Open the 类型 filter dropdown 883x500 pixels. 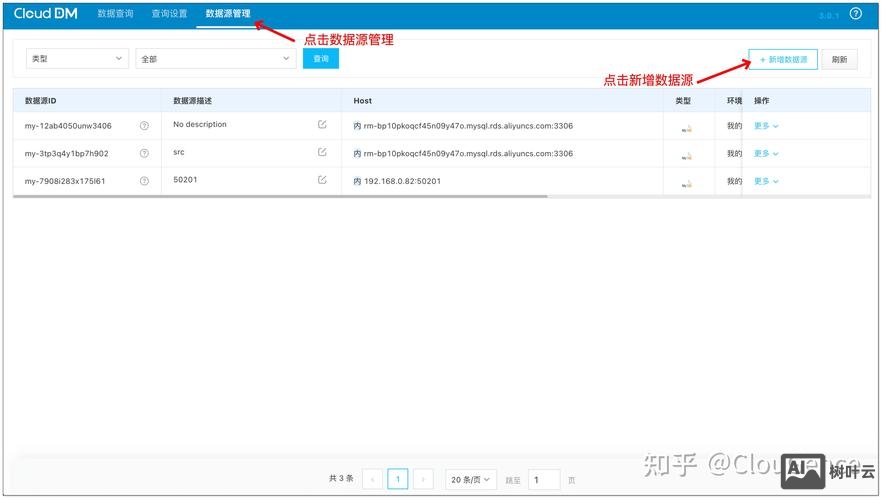tap(77, 59)
